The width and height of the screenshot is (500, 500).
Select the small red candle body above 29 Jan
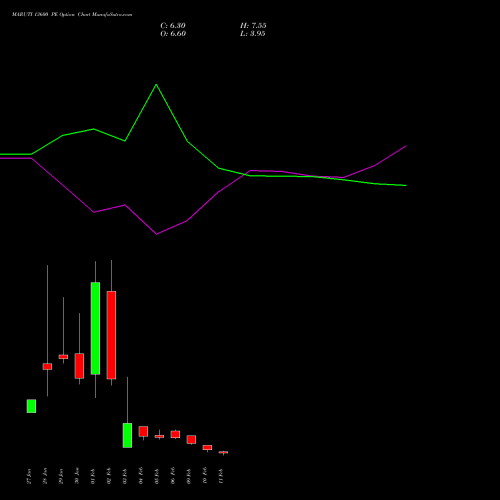[x=63, y=357]
